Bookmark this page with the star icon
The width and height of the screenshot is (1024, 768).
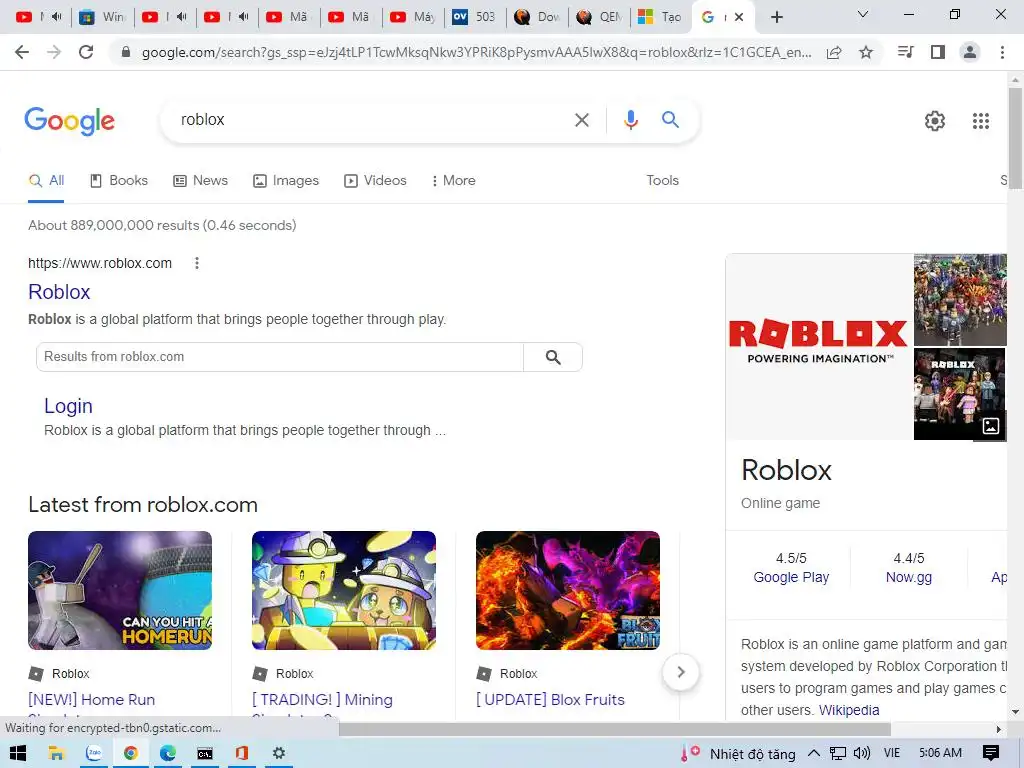pyautogui.click(x=866, y=52)
